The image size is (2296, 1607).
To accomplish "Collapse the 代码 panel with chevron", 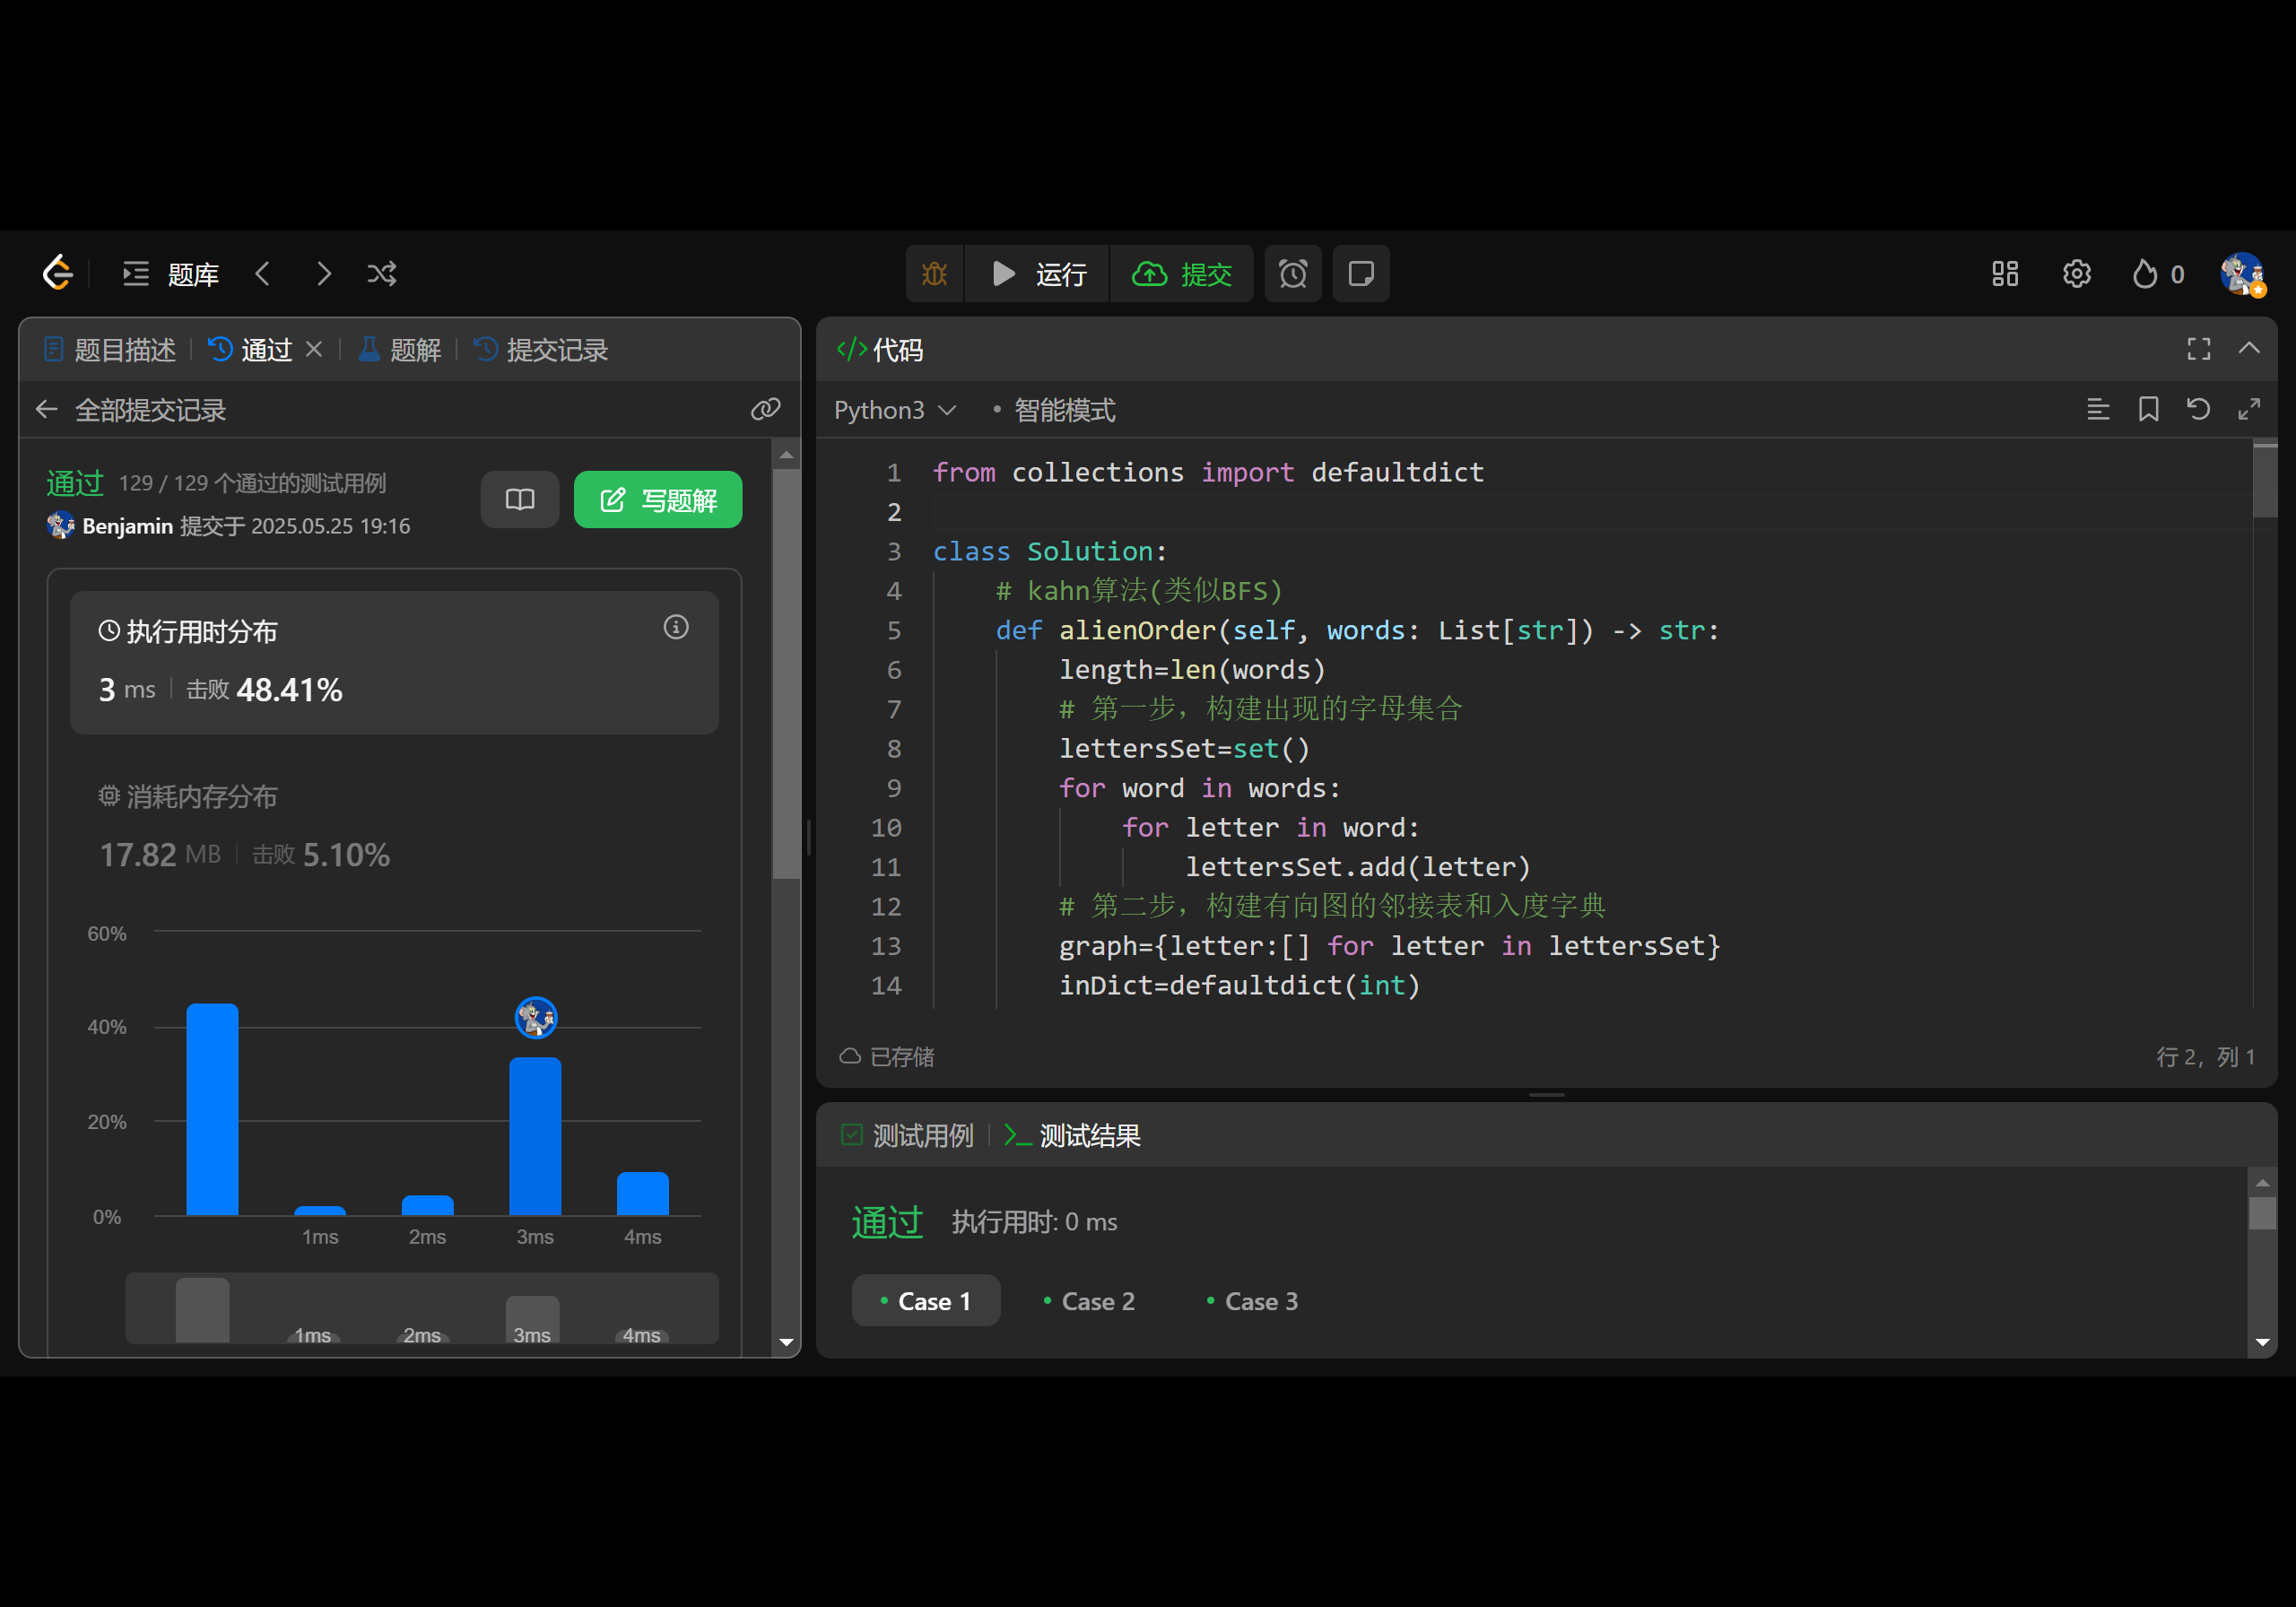I will [x=2249, y=348].
